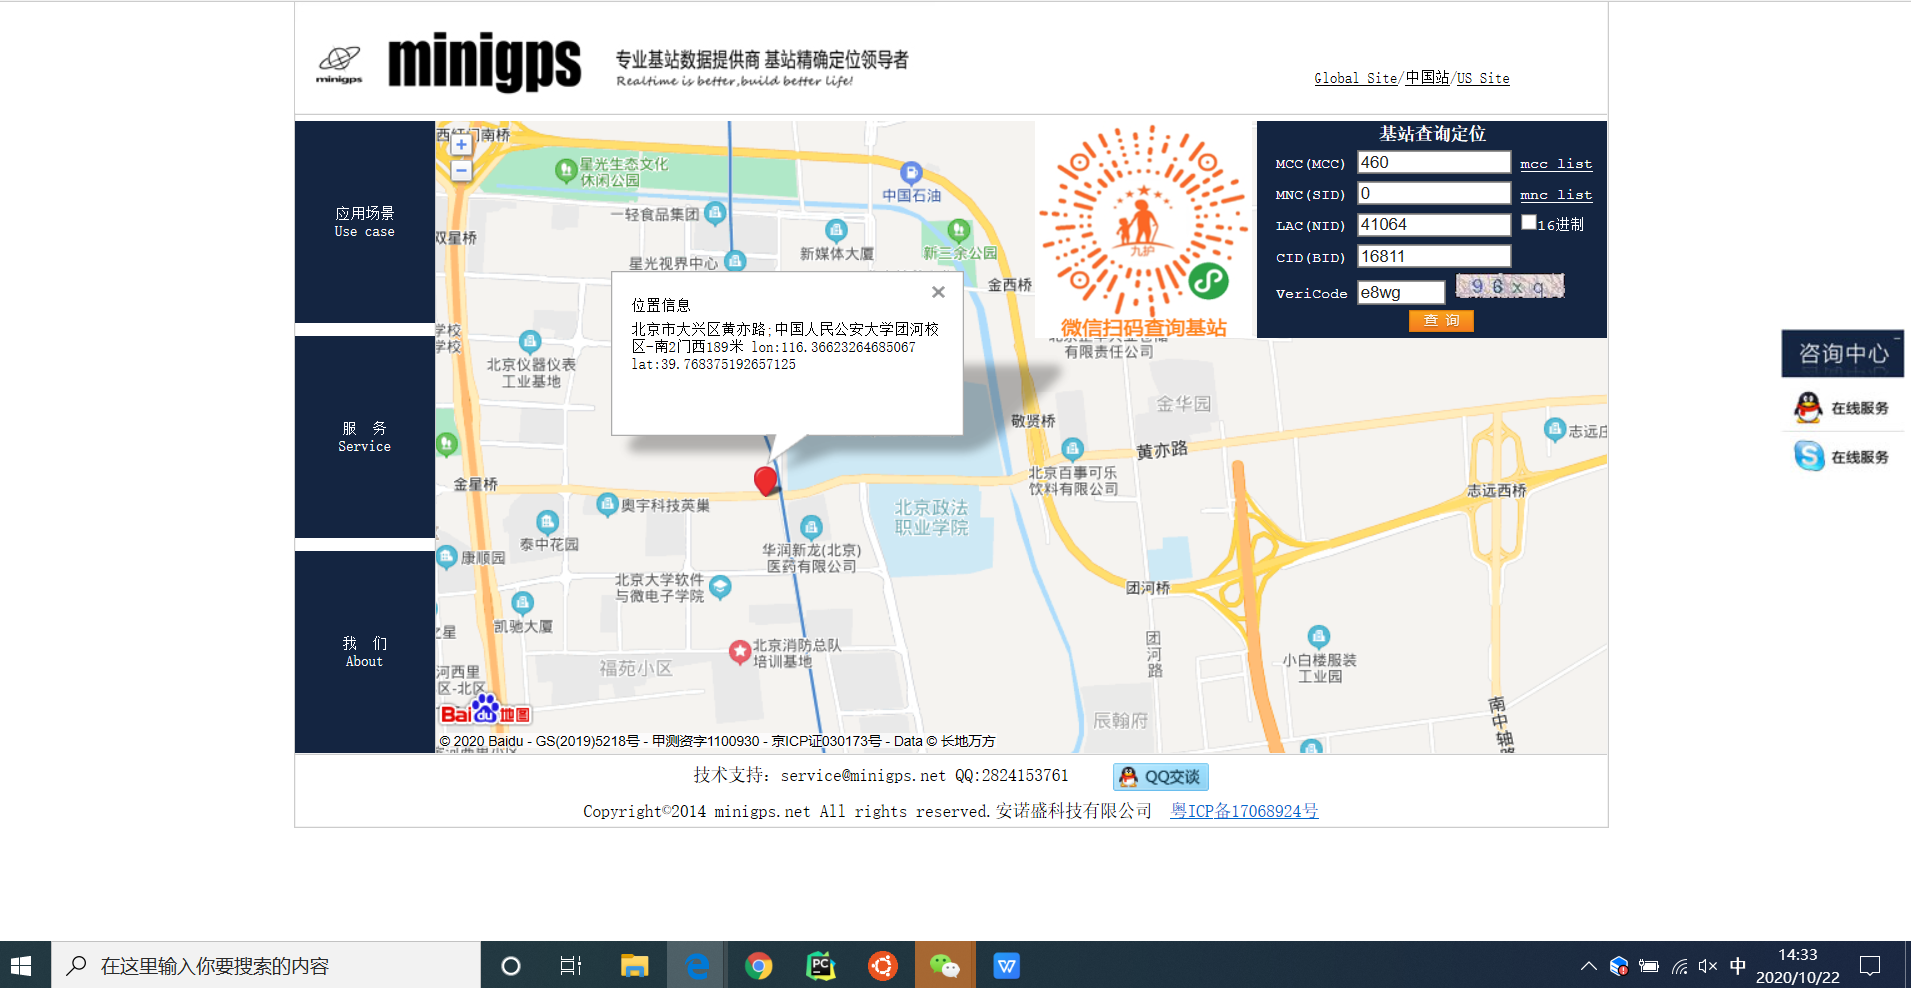Screen dimensions: 1911x988
Task: Zoom out on the Baidu map
Action: 461,171
